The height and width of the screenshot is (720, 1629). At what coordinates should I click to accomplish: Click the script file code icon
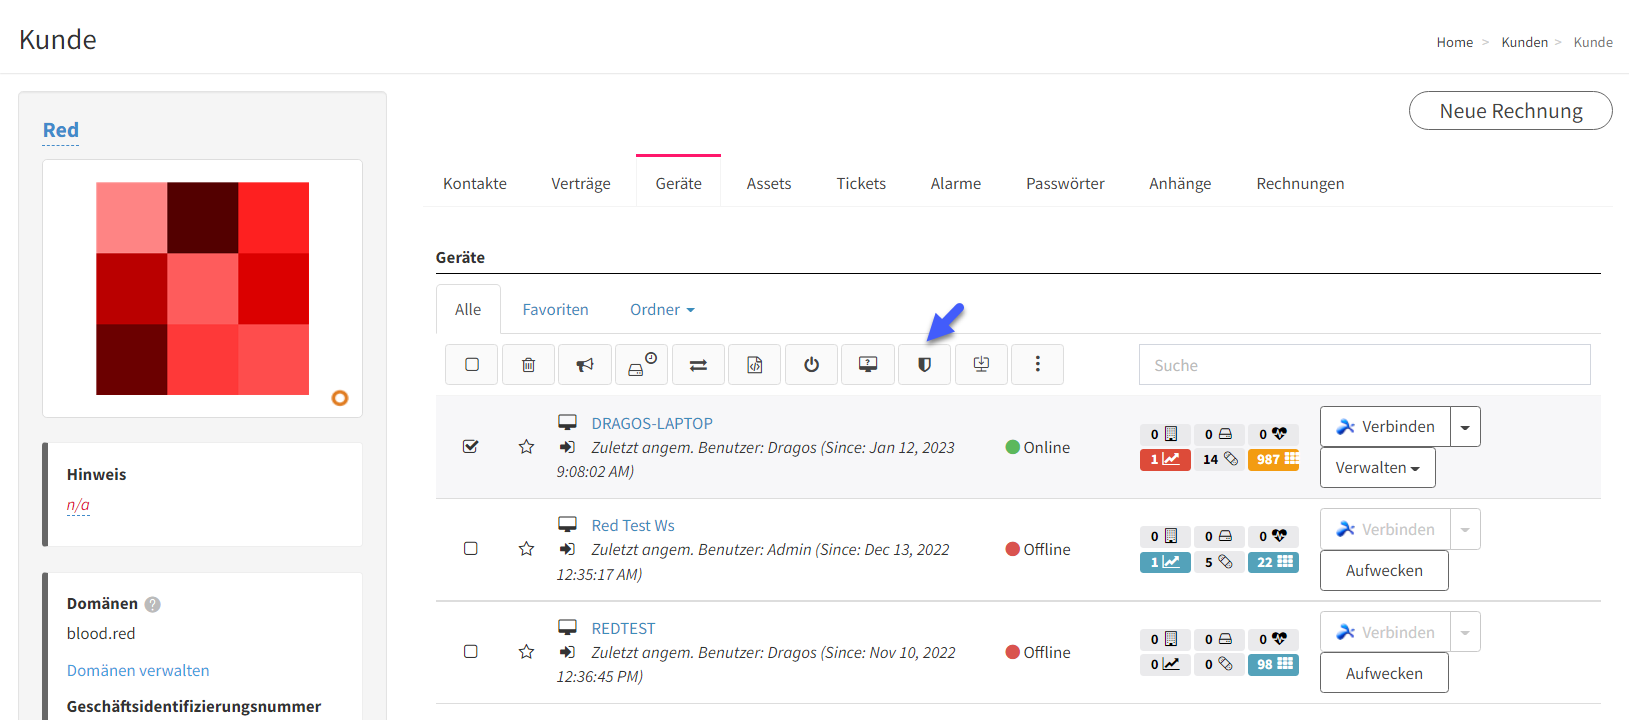[755, 365]
